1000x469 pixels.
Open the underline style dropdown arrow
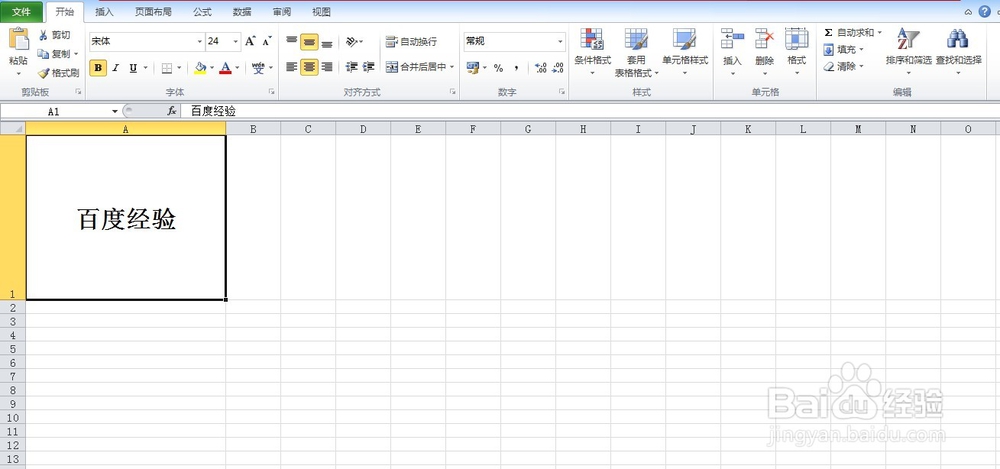point(145,68)
